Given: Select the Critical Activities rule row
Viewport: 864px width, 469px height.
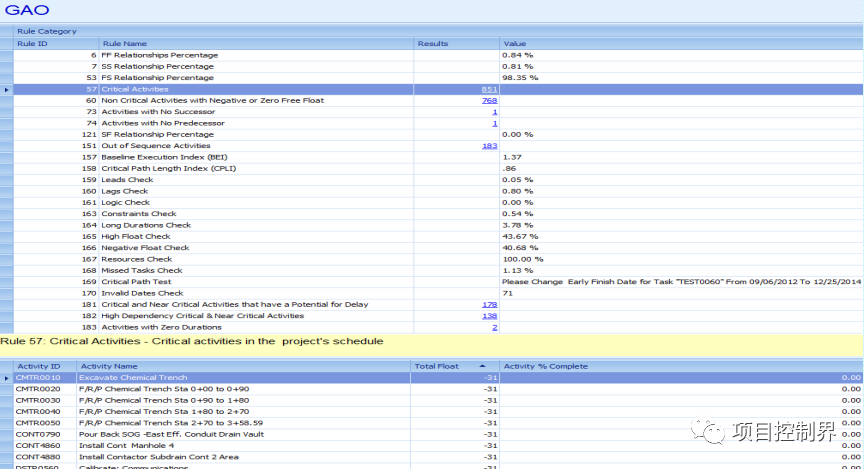Looking at the screenshot, I should click(439, 89).
